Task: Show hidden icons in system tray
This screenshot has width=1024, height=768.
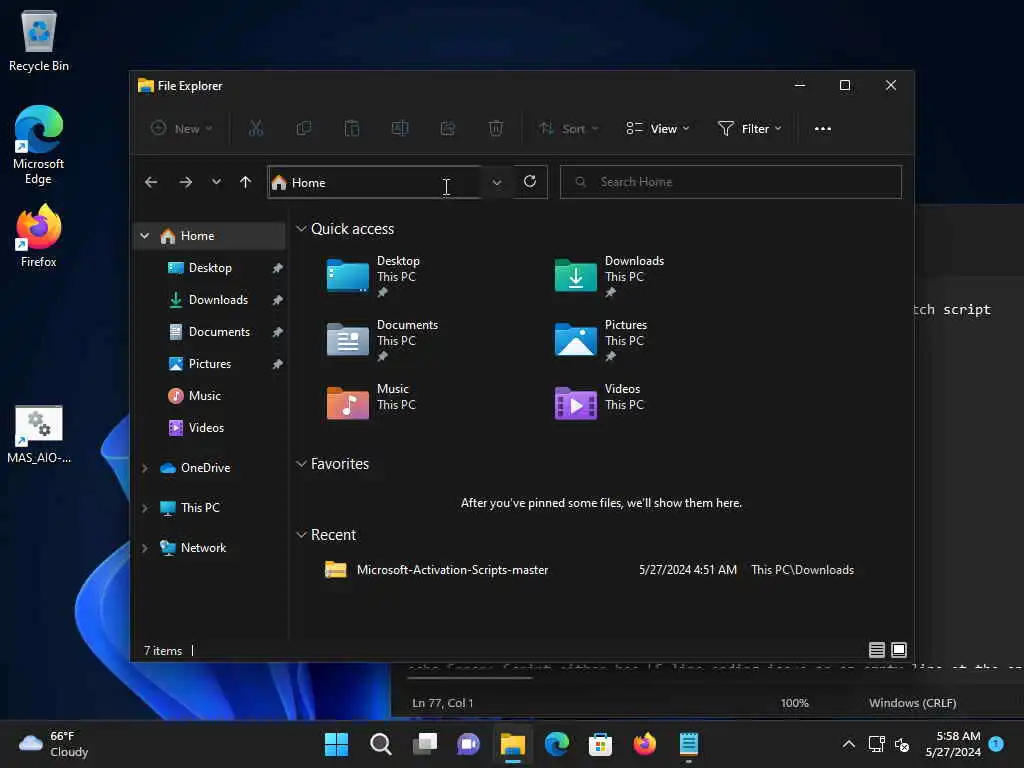Action: click(848, 744)
